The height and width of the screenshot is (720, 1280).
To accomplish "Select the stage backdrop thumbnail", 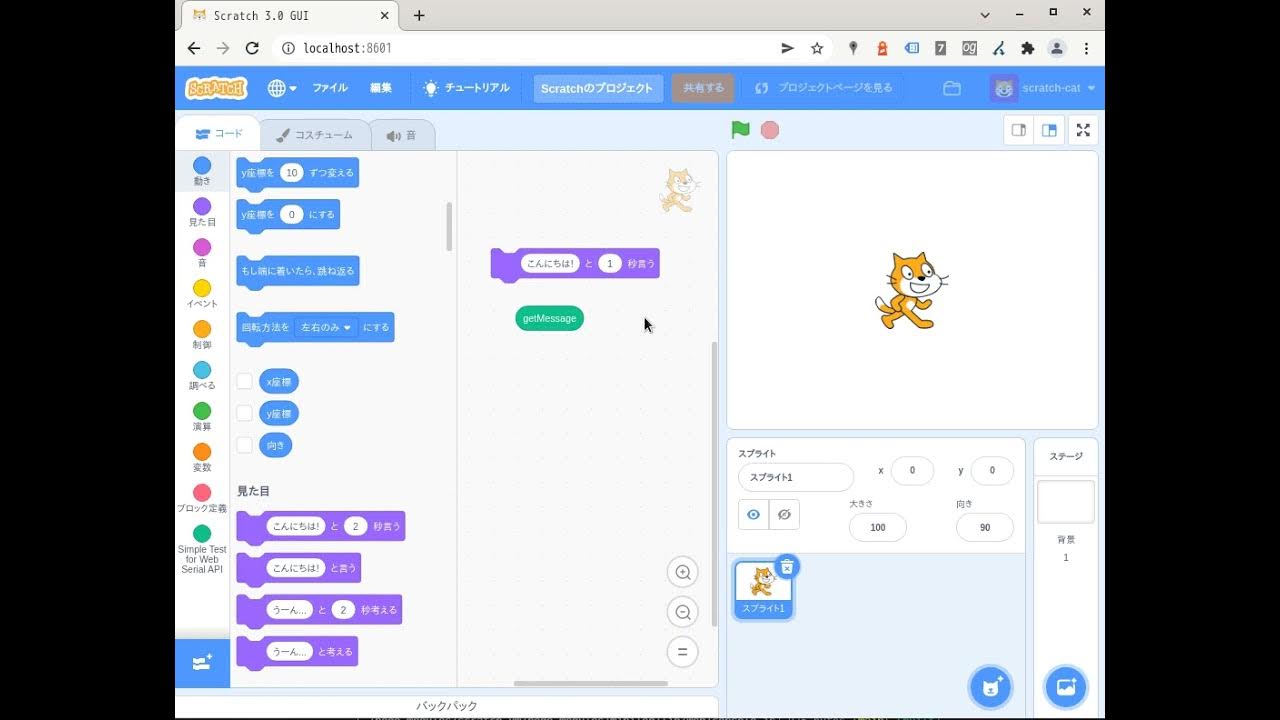I will click(x=1066, y=501).
